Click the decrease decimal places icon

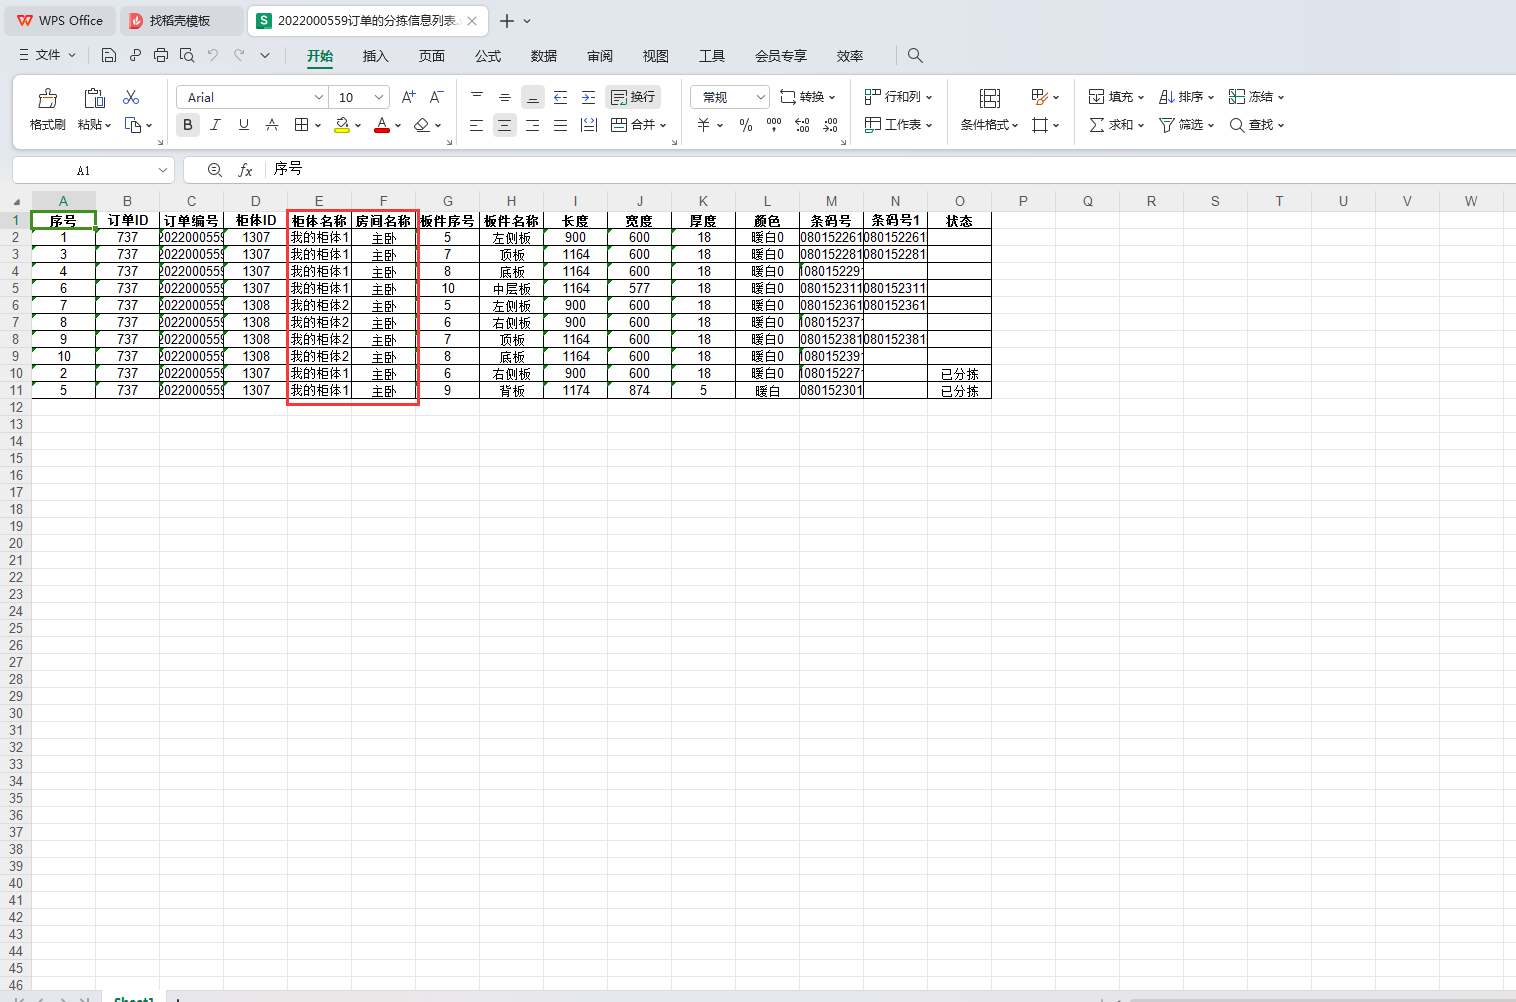(x=830, y=125)
